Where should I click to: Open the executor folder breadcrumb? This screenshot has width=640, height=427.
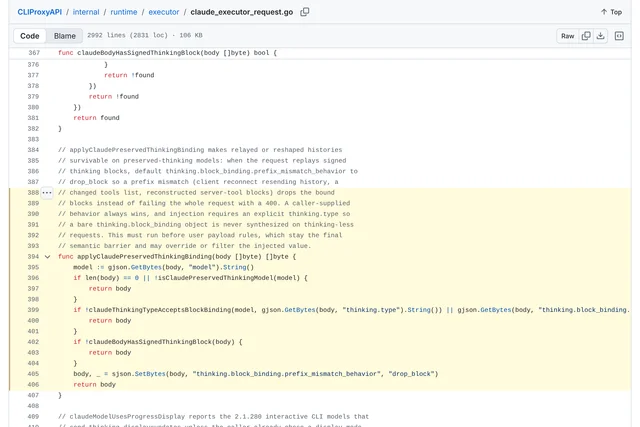(164, 12)
